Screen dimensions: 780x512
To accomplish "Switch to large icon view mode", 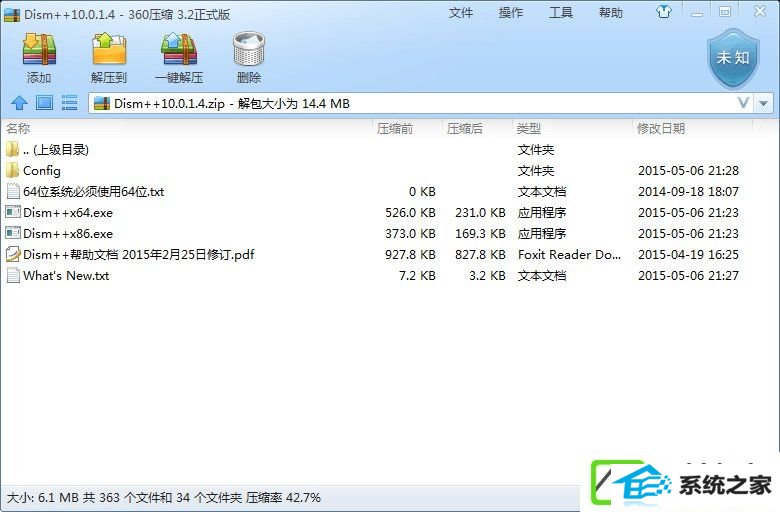I will click(44, 103).
